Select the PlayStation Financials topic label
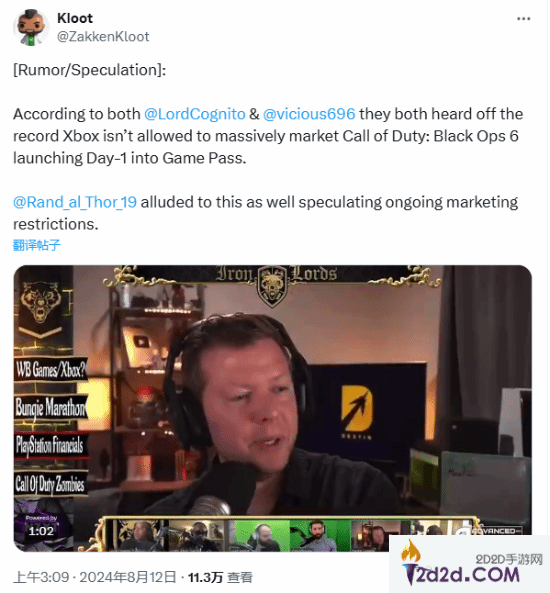The image size is (550, 593). [50, 444]
